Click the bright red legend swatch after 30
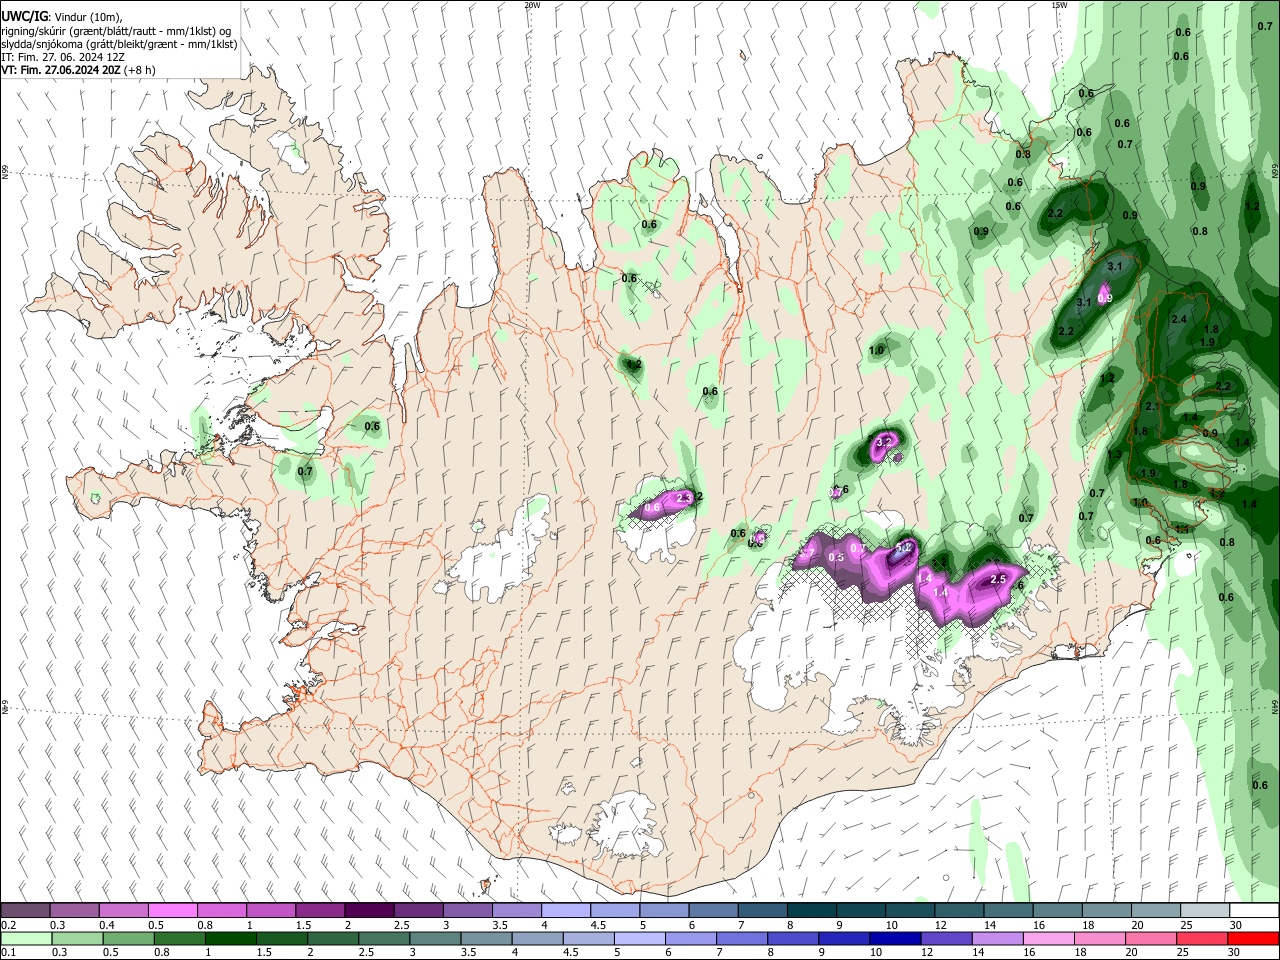1280x960 pixels. click(1252, 938)
